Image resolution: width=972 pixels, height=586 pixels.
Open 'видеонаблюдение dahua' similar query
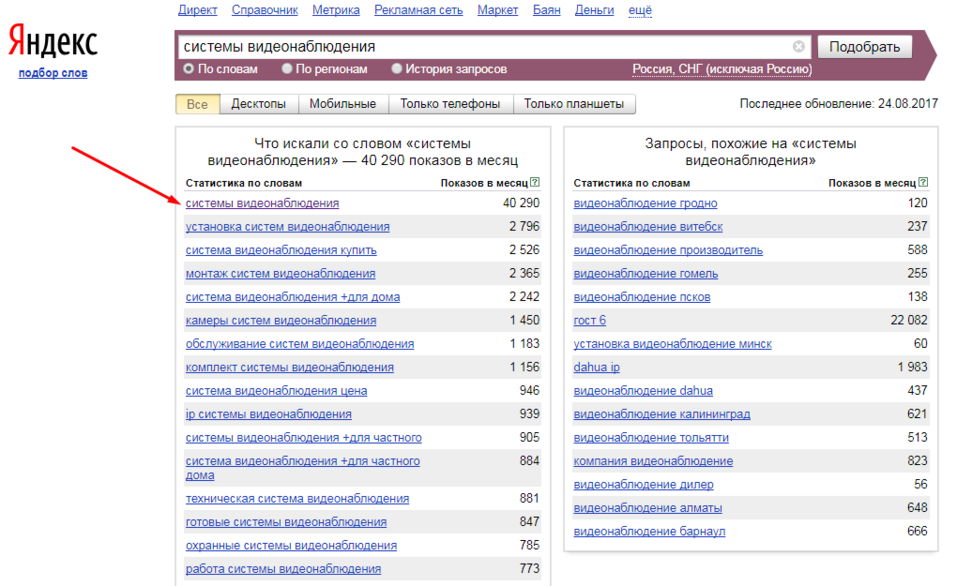(x=643, y=391)
